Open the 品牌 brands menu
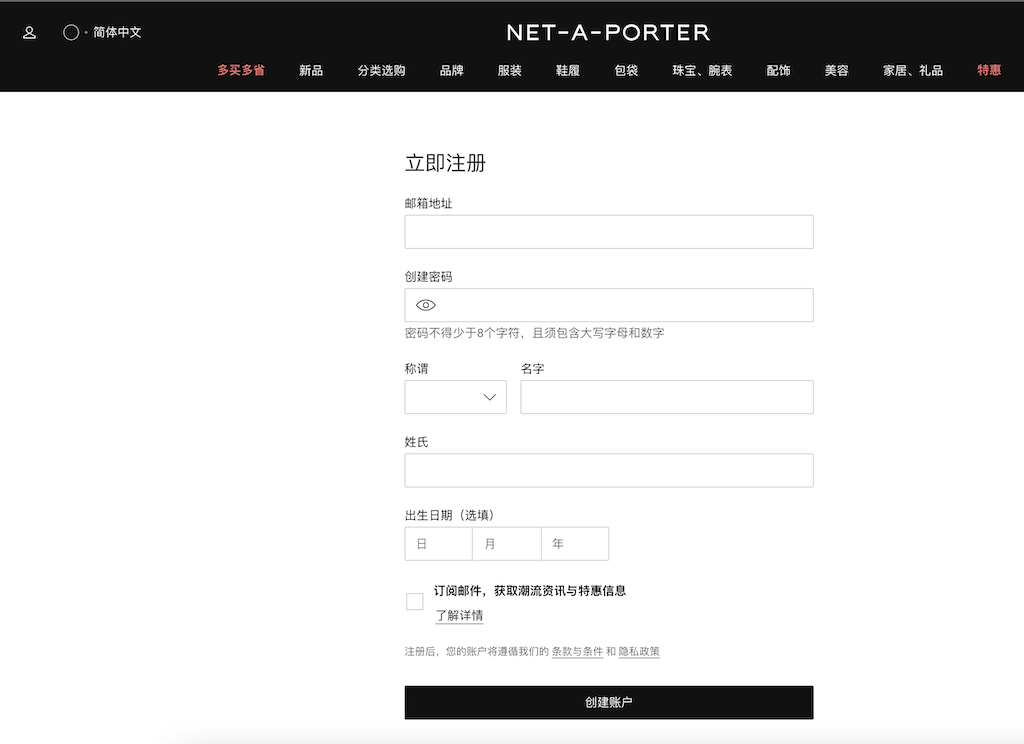This screenshot has height=744, width=1024. (x=451, y=71)
